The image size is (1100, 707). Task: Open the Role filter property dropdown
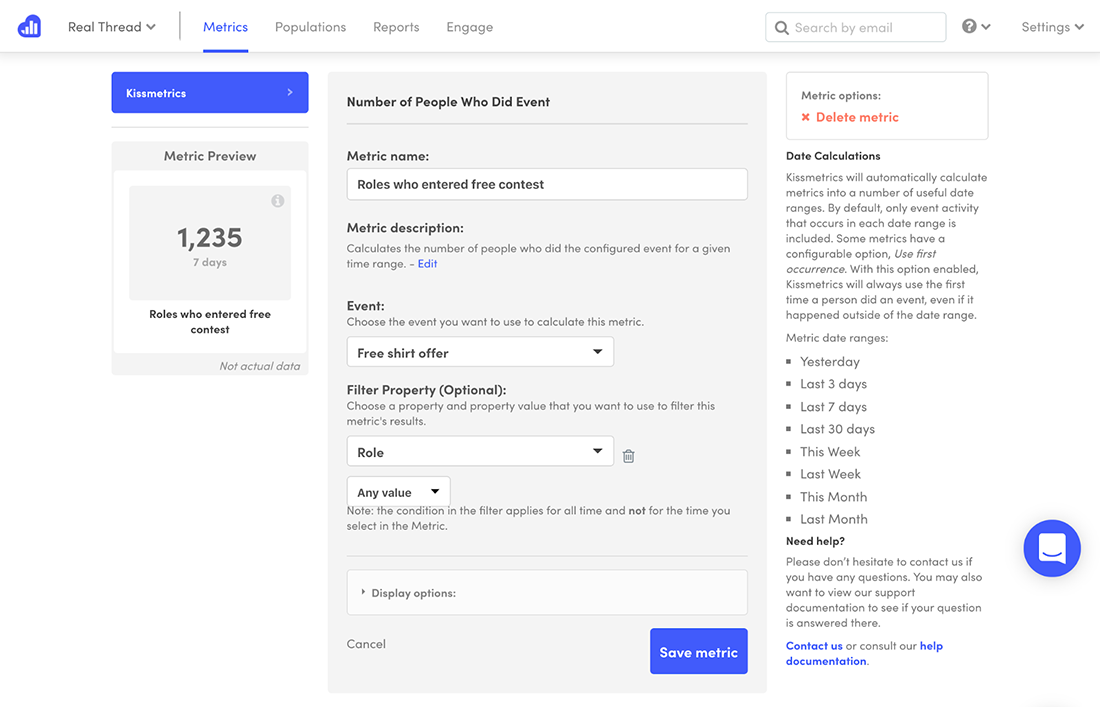(480, 451)
